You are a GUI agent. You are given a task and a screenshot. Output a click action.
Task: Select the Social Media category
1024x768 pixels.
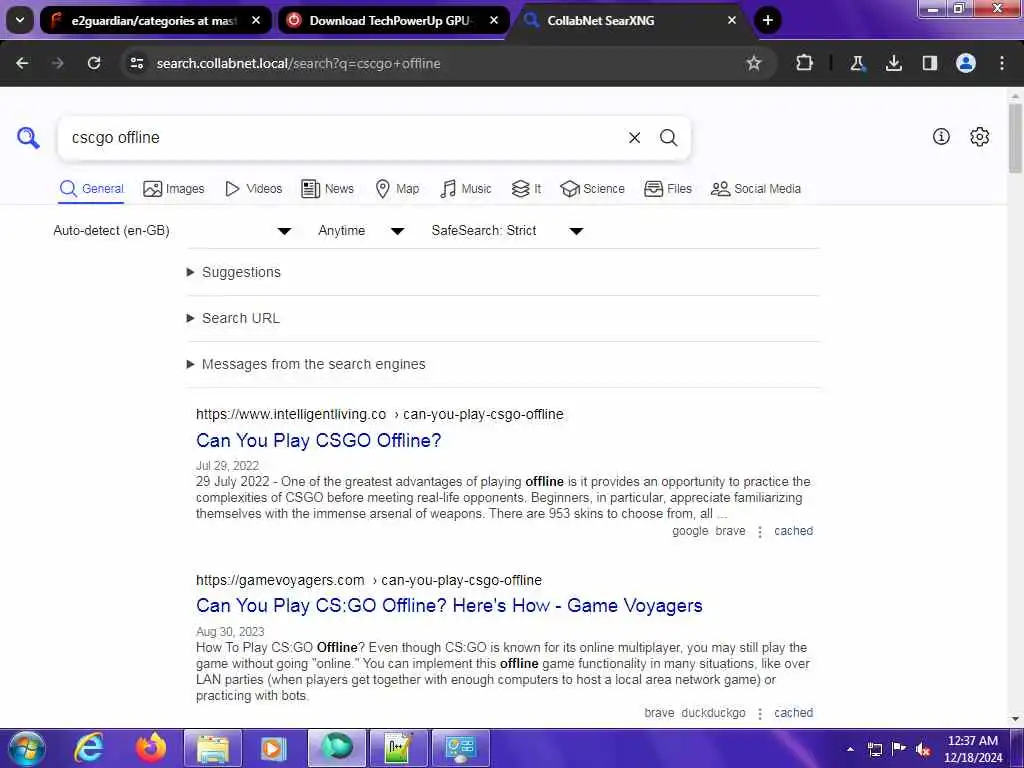(x=756, y=189)
